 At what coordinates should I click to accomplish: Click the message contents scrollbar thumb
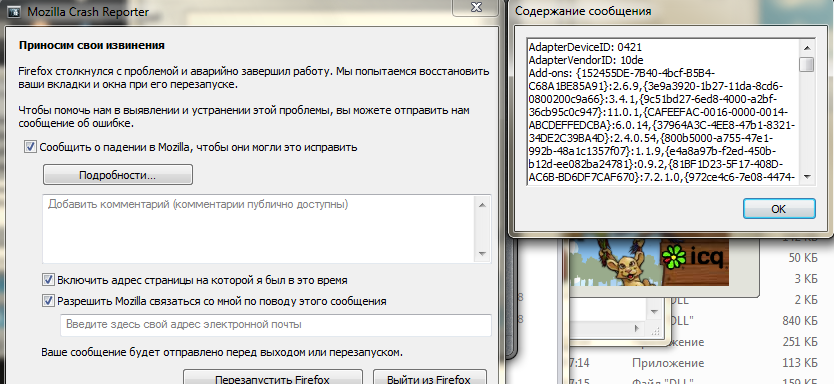tap(807, 64)
